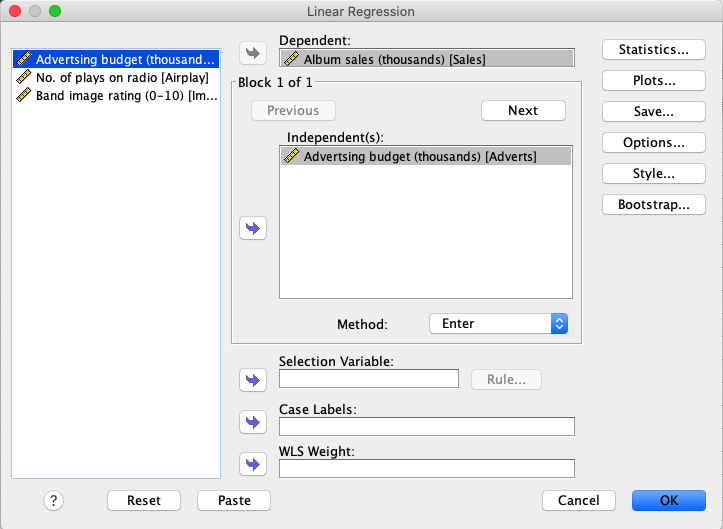The image size is (723, 529).
Task: Open the Method dropdown showing Enter
Action: pos(498,323)
